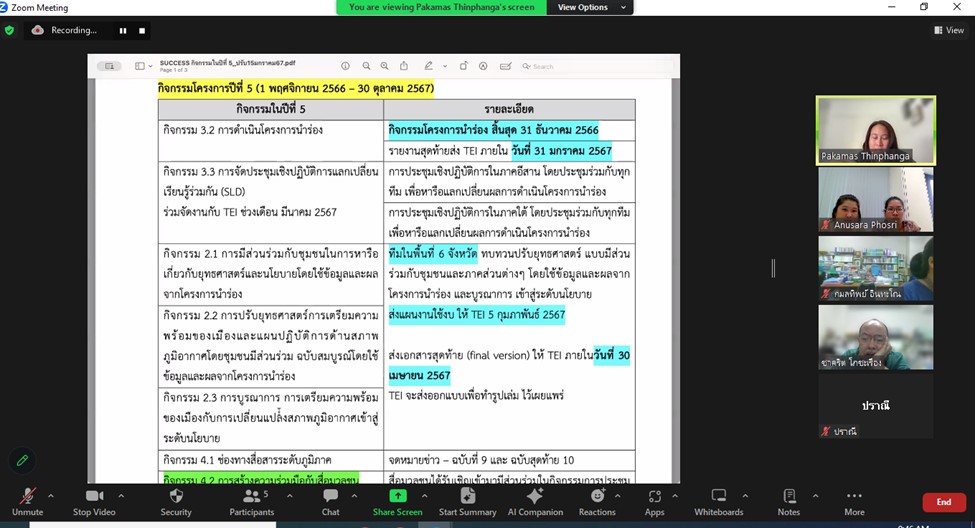Open Reactions picker
The width and height of the screenshot is (975, 528).
[597, 501]
